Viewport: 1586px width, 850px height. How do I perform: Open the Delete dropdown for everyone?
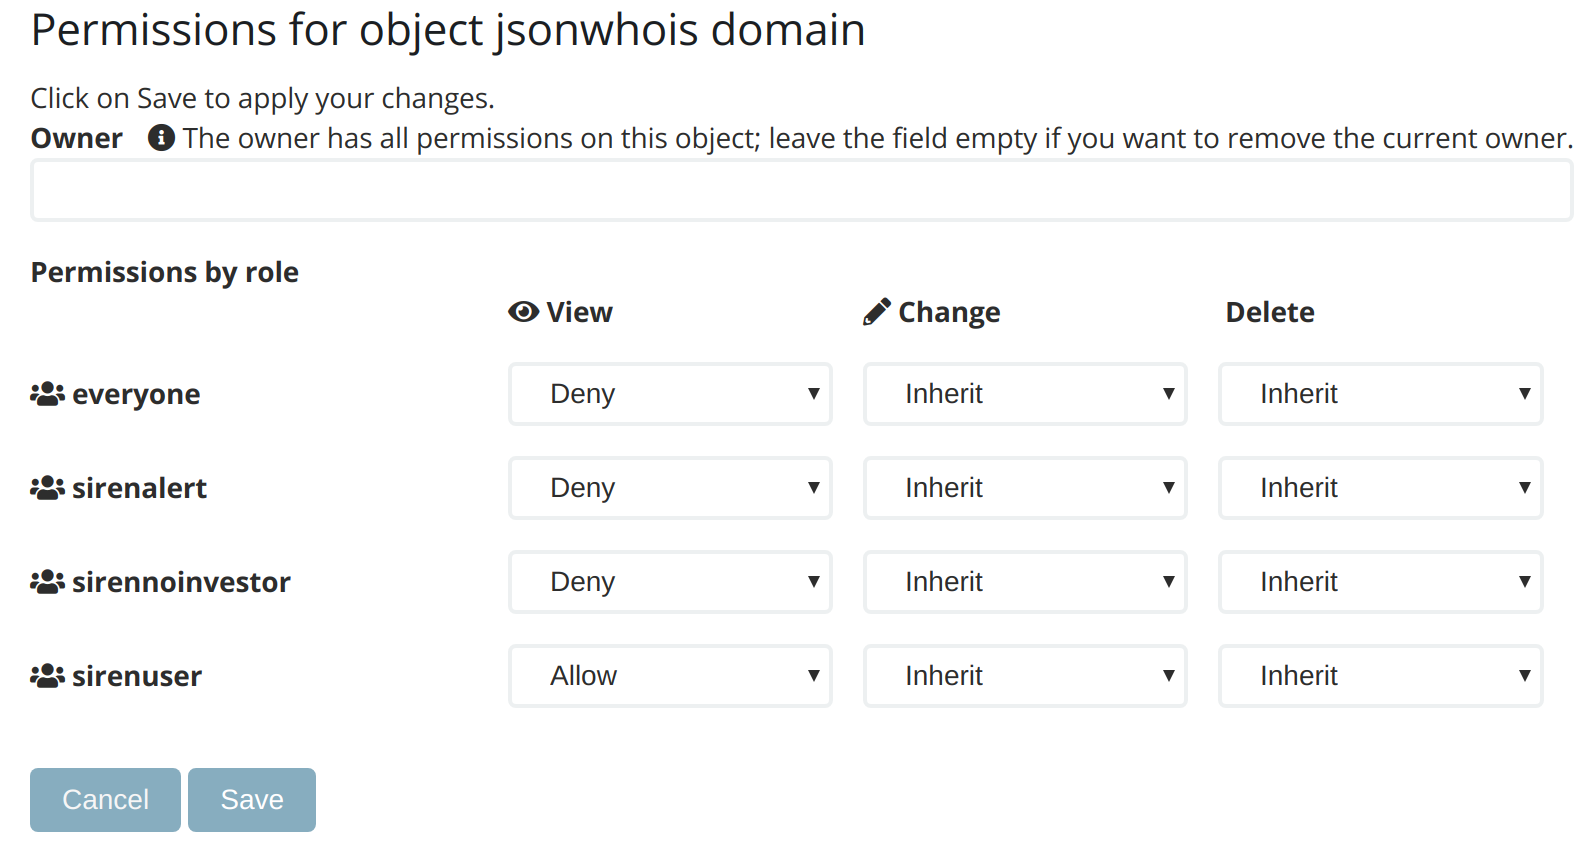(1380, 394)
